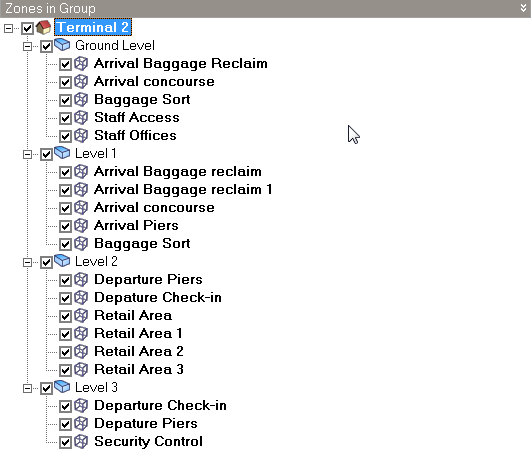This screenshot has width=531, height=454.
Task: Click the Terminal 2 house icon
Action: (x=43, y=27)
